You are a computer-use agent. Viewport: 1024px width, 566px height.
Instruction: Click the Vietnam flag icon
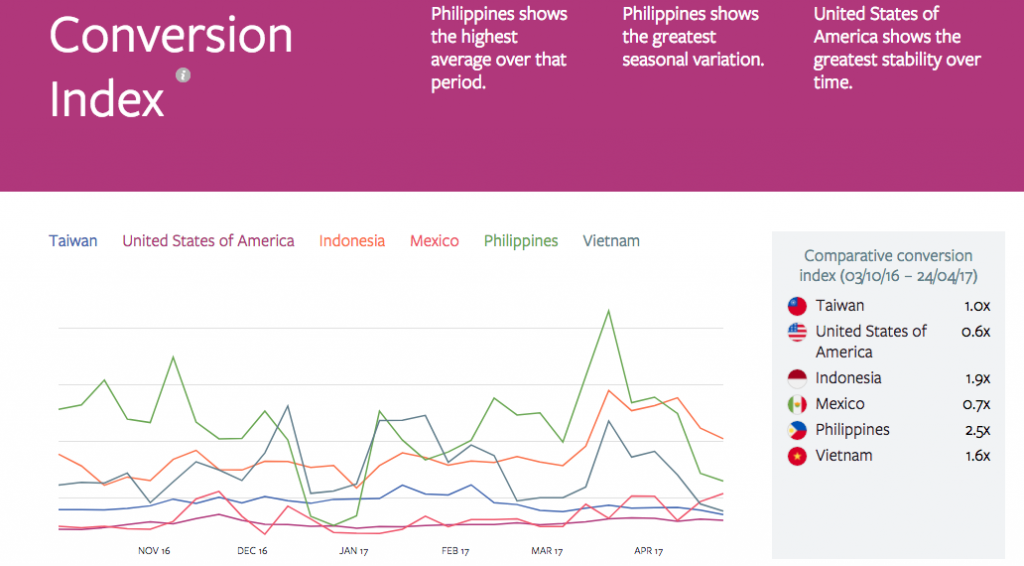[x=797, y=457]
